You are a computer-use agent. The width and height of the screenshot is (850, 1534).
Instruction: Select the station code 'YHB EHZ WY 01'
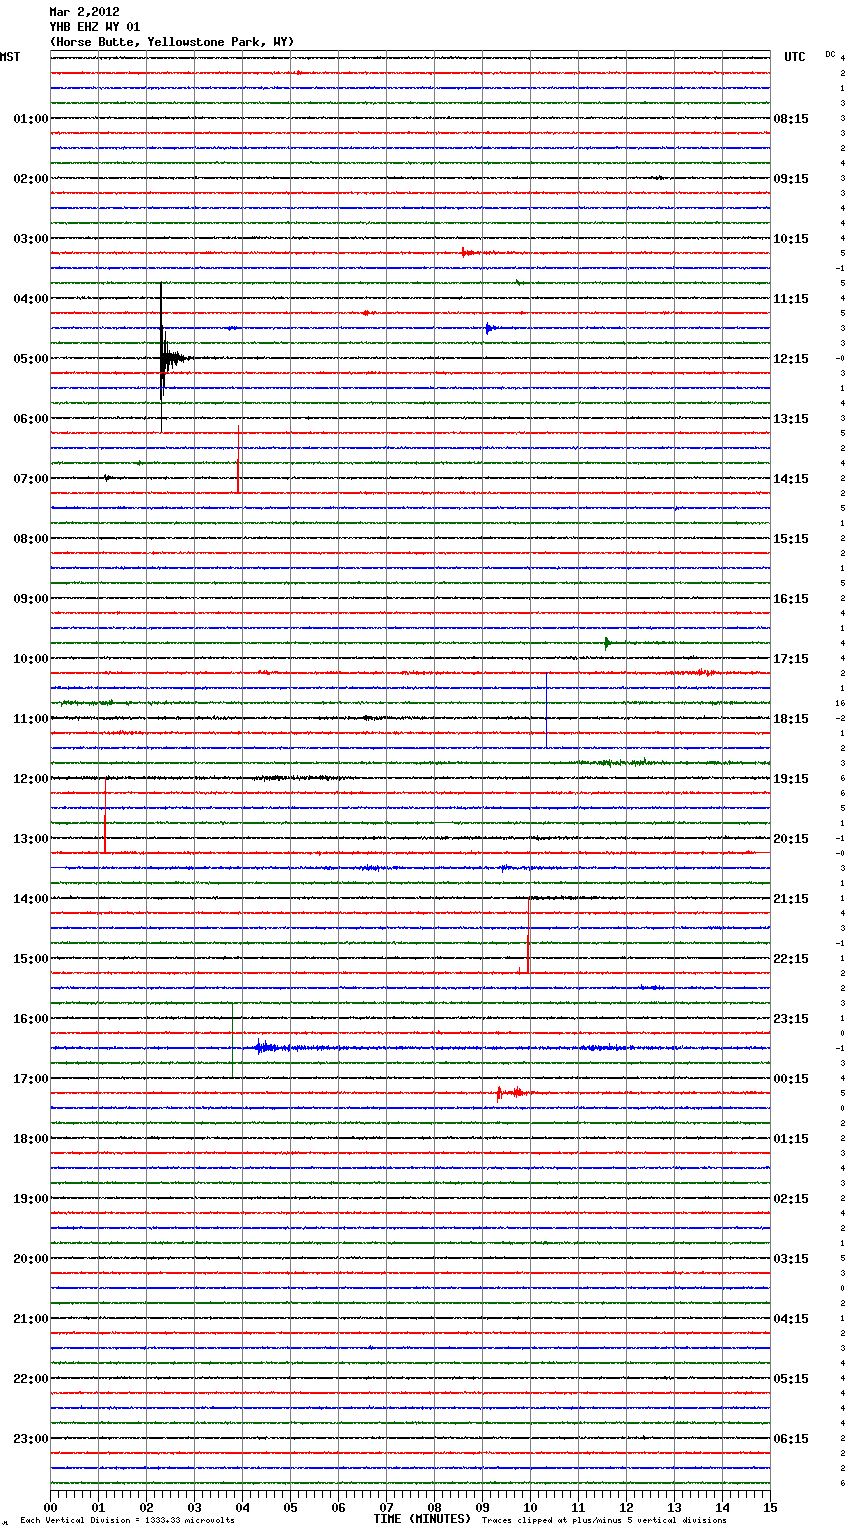pos(94,27)
